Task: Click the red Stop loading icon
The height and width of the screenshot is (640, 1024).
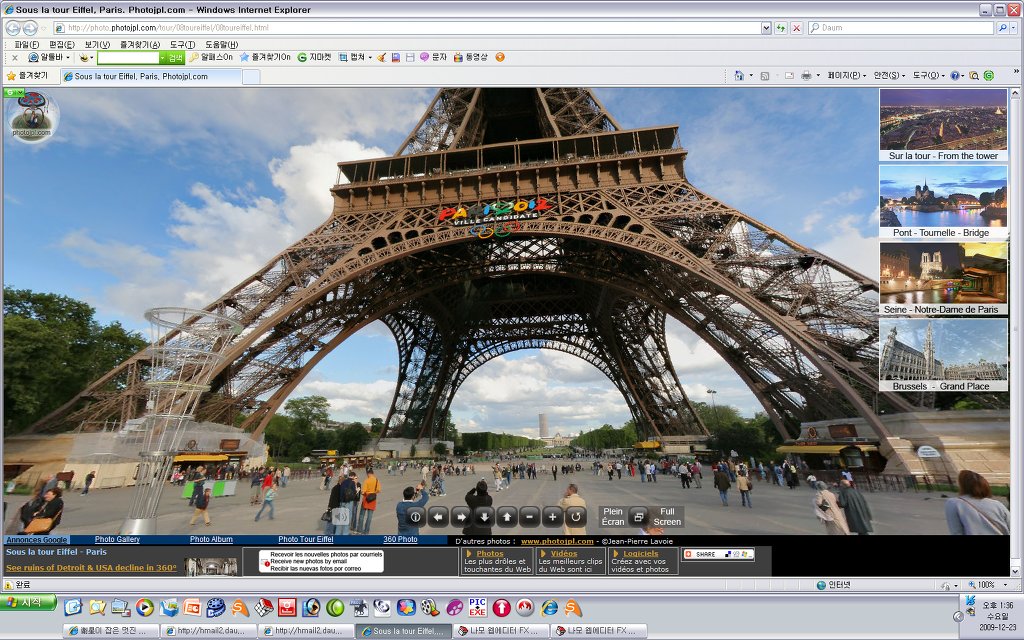Action: click(796, 28)
